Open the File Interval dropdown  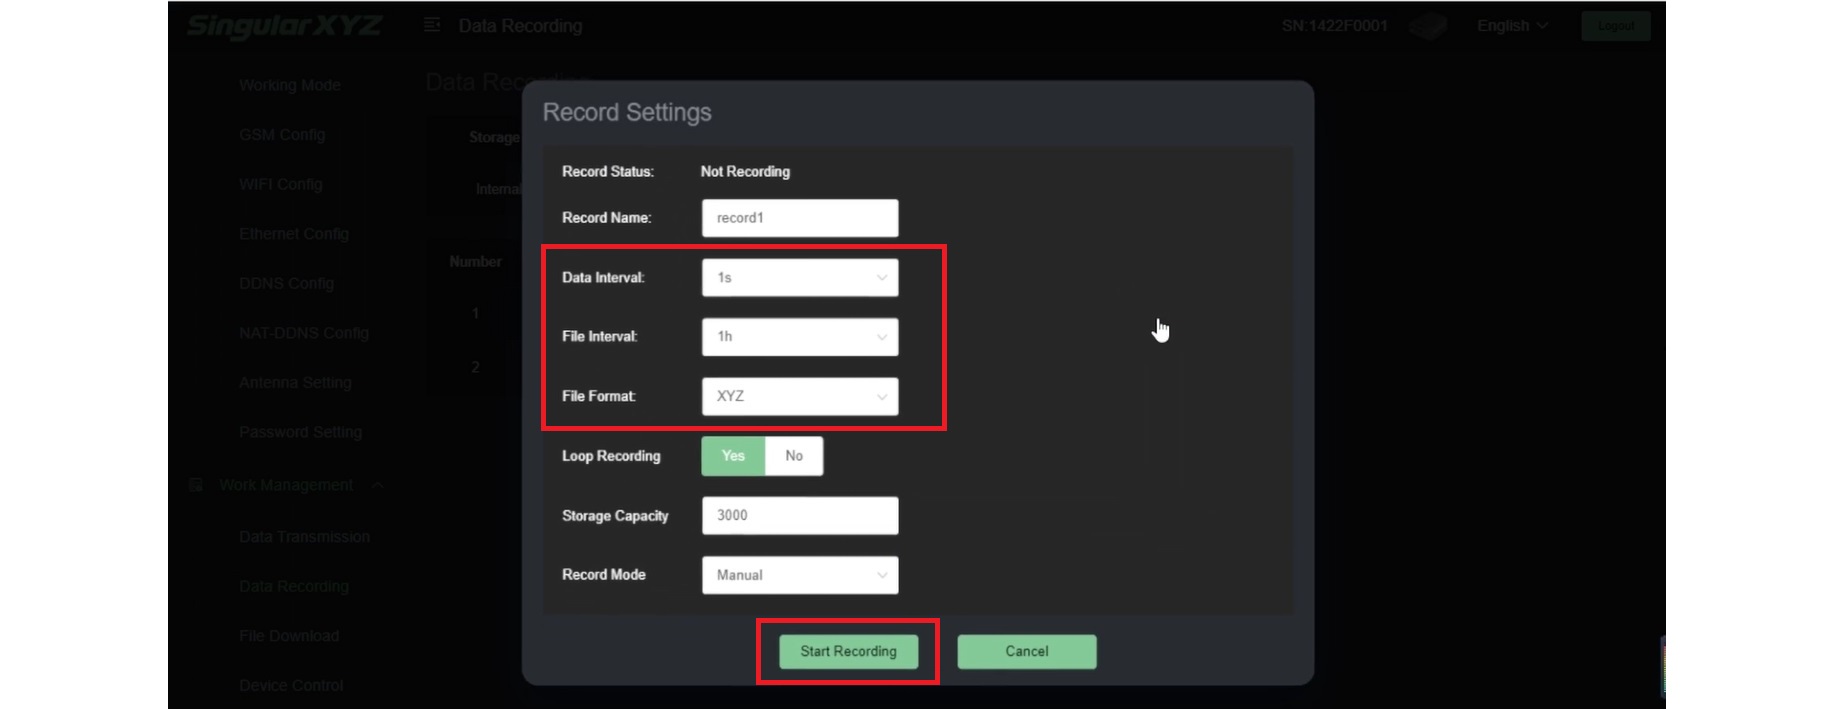799,337
